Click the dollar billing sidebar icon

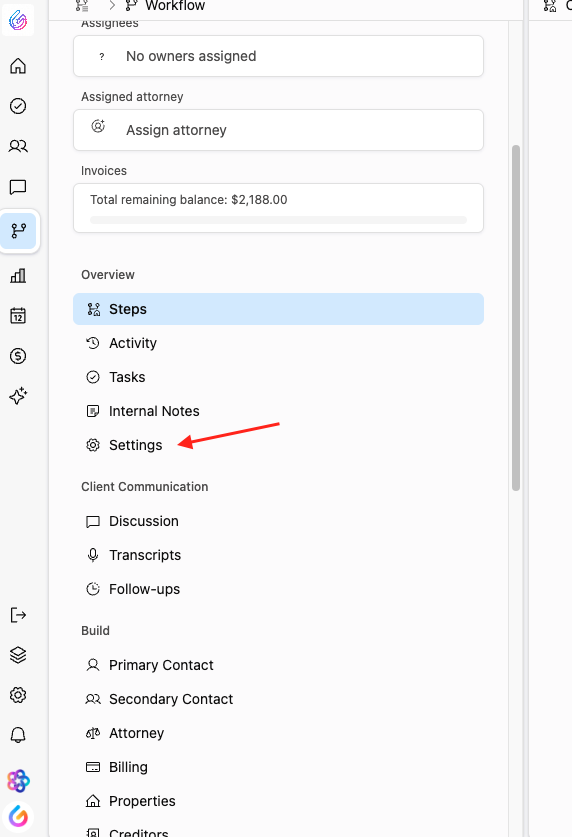18,356
